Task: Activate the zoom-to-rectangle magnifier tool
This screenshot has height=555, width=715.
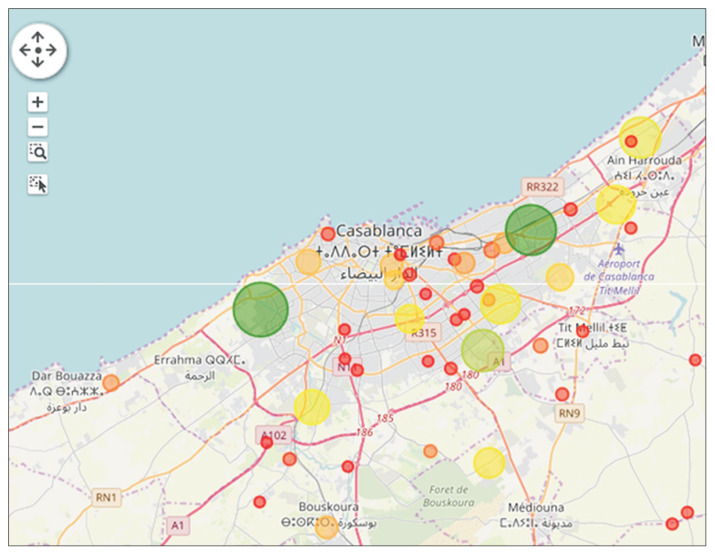Action: point(38,152)
